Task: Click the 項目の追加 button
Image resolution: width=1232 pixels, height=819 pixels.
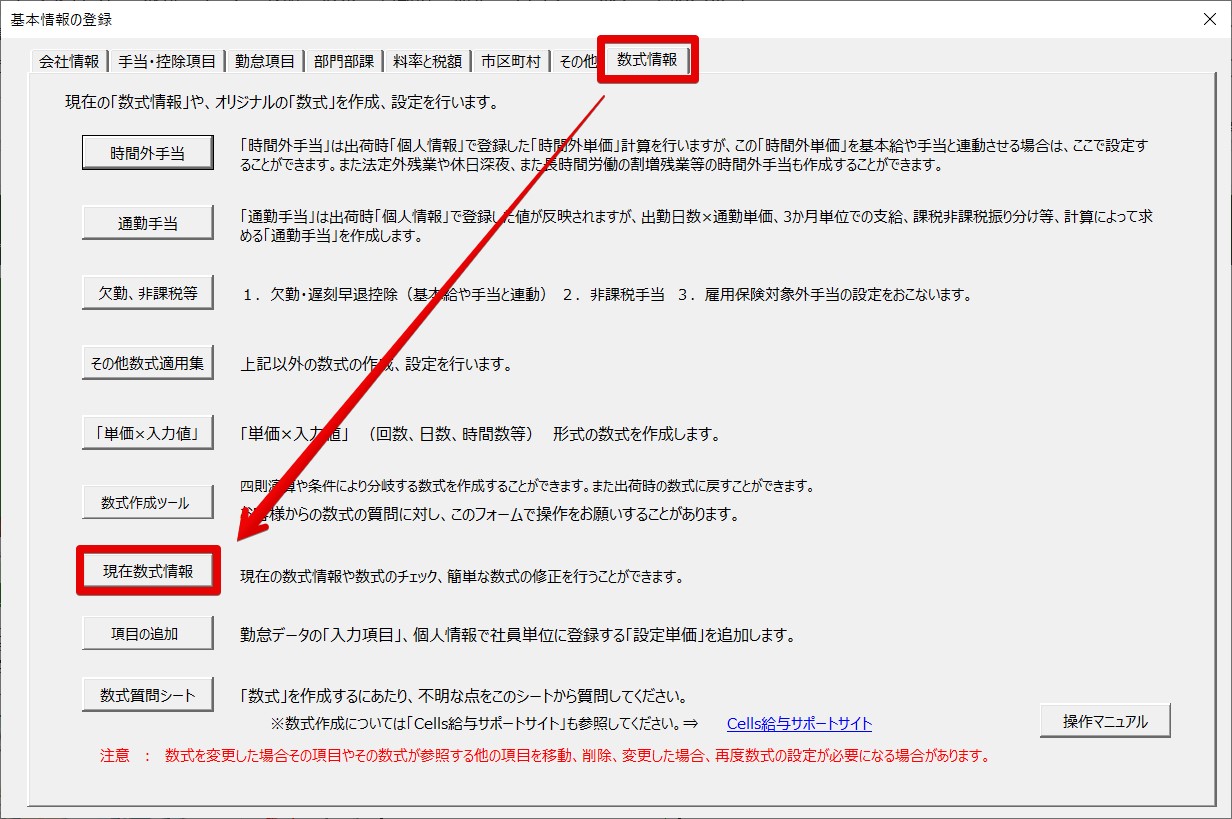Action: (148, 633)
